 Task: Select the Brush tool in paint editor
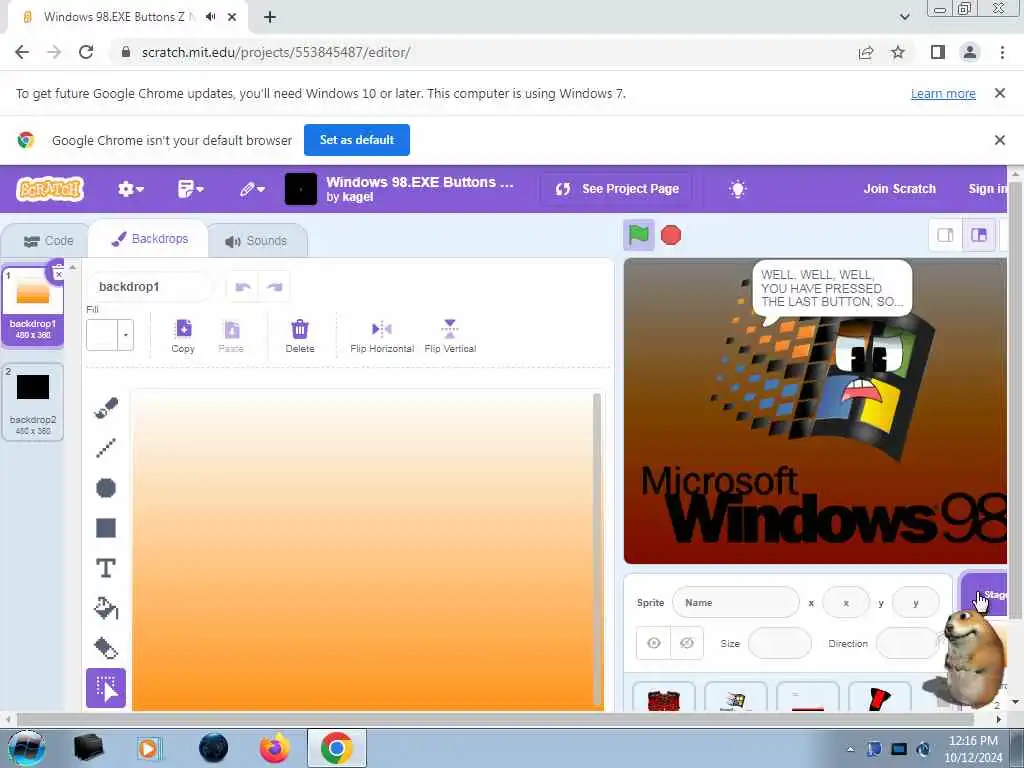[106, 408]
